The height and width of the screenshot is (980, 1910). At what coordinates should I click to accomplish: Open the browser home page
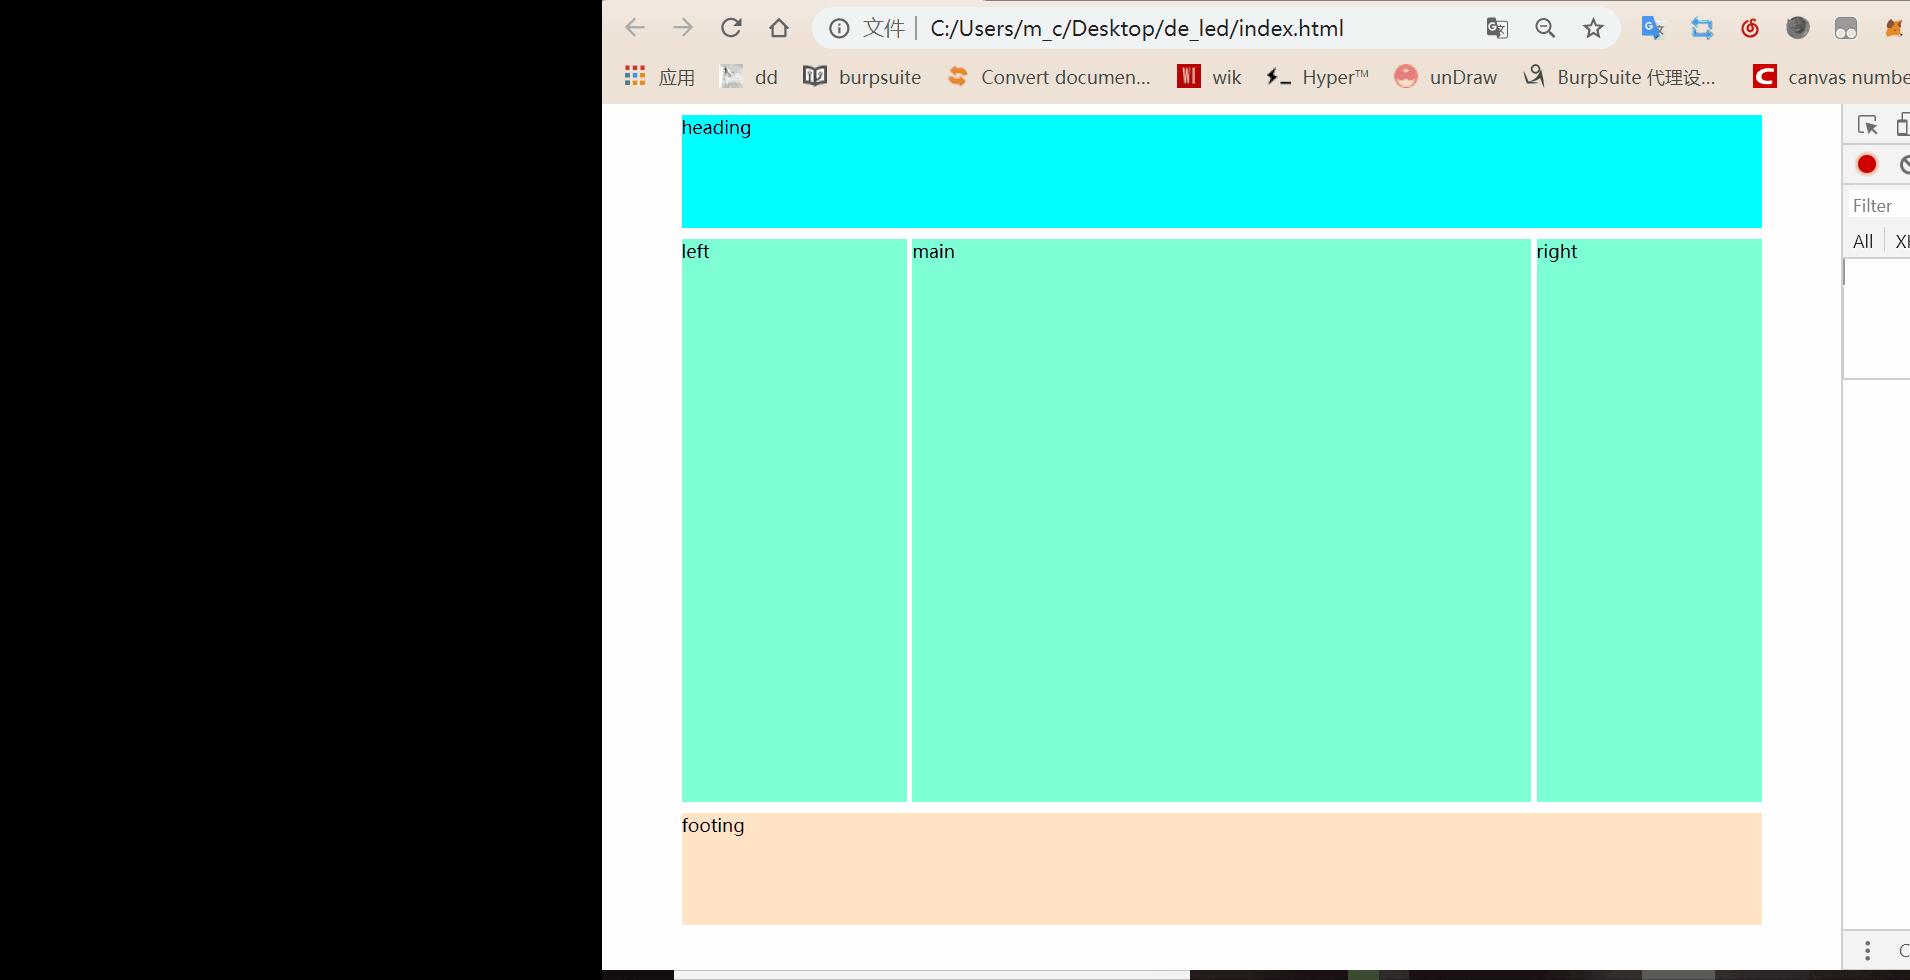click(779, 28)
